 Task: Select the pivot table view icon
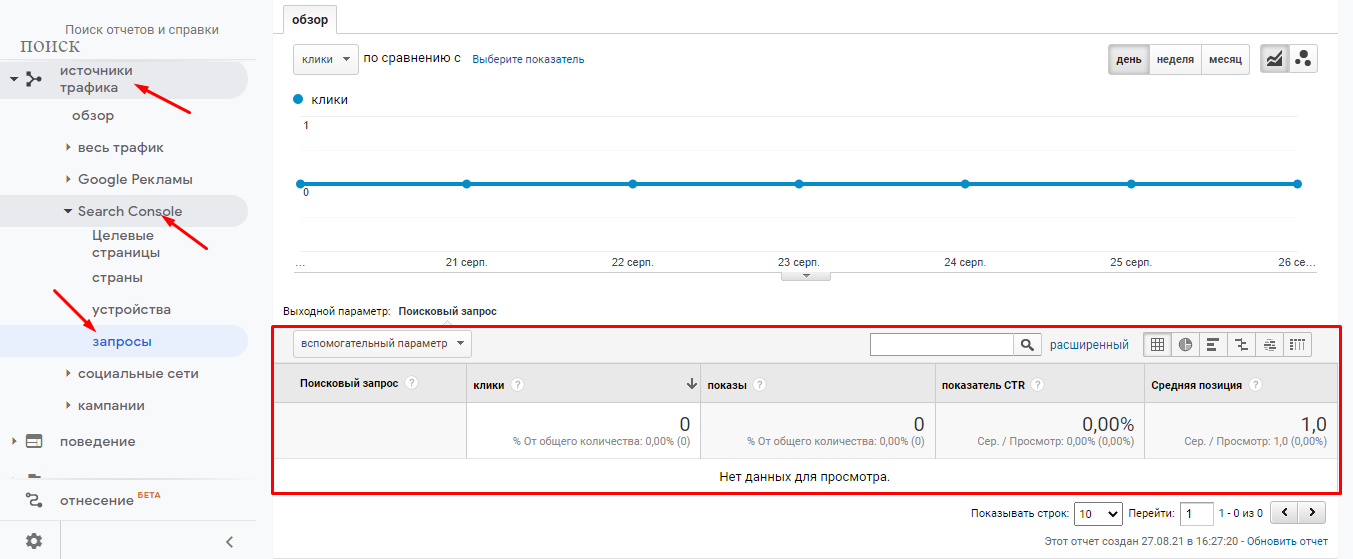(x=1297, y=345)
